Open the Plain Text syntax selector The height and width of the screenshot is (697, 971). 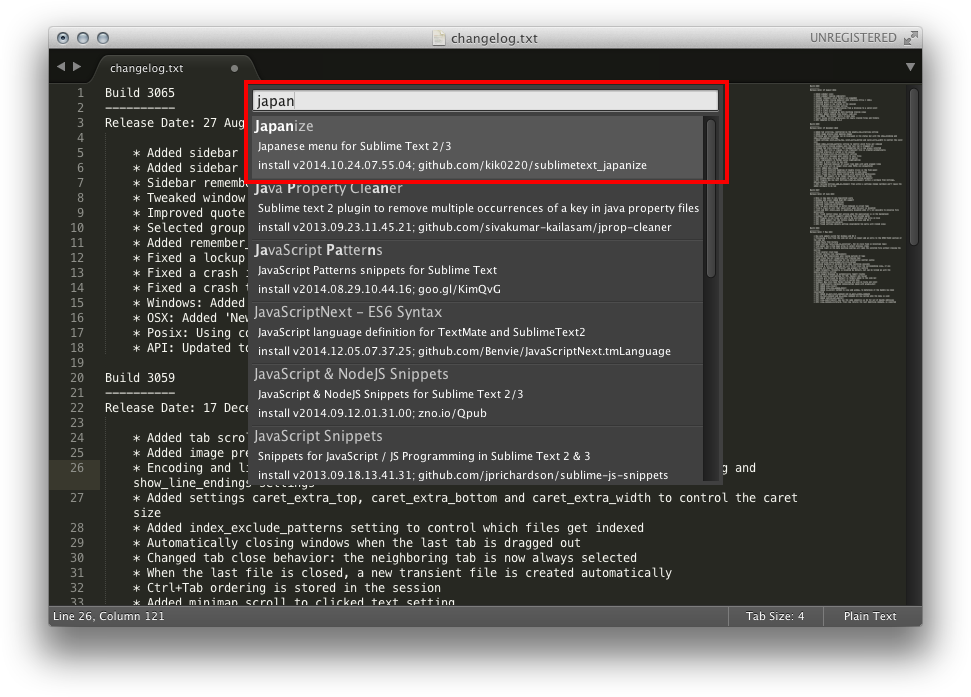871,616
